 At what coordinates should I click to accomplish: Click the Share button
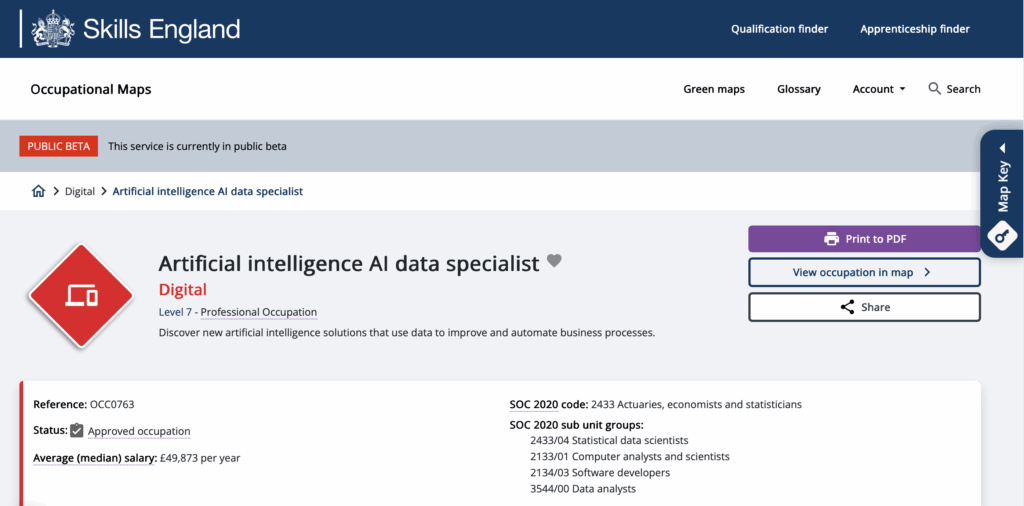click(x=864, y=307)
